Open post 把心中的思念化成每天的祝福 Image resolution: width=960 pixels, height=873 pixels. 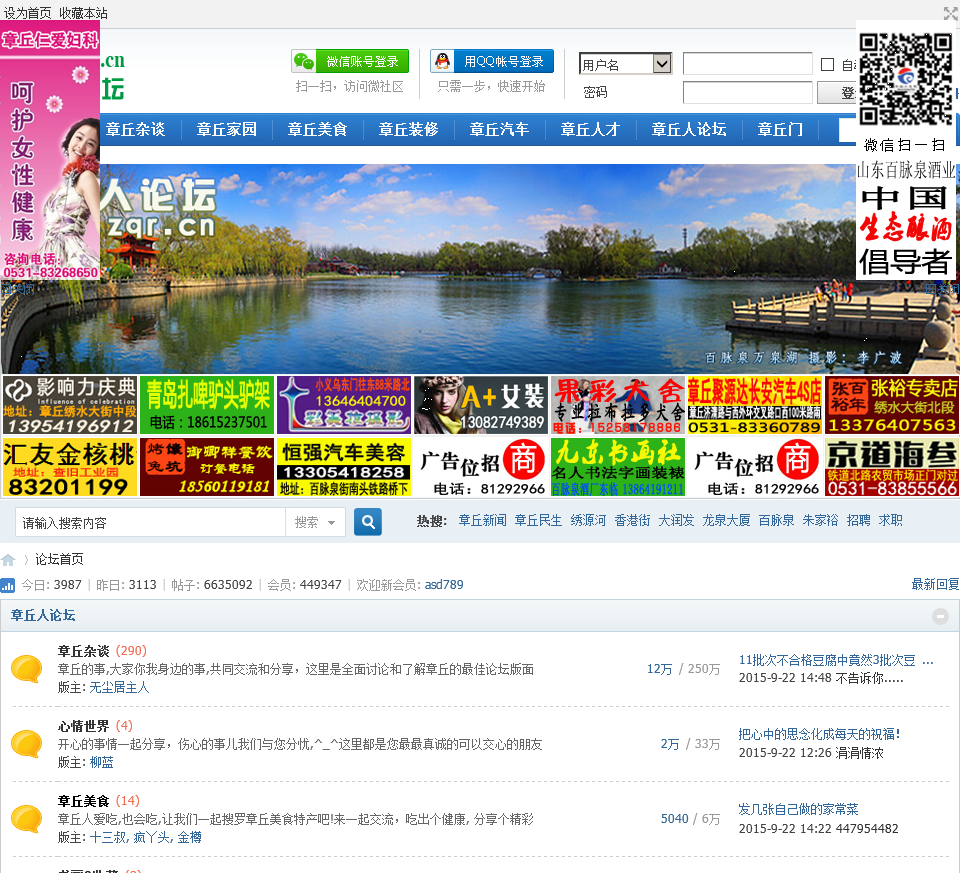click(819, 734)
